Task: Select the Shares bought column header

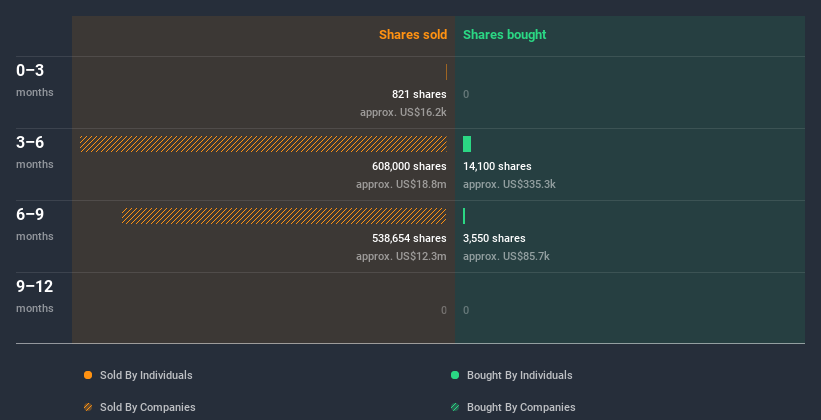Action: (x=504, y=35)
